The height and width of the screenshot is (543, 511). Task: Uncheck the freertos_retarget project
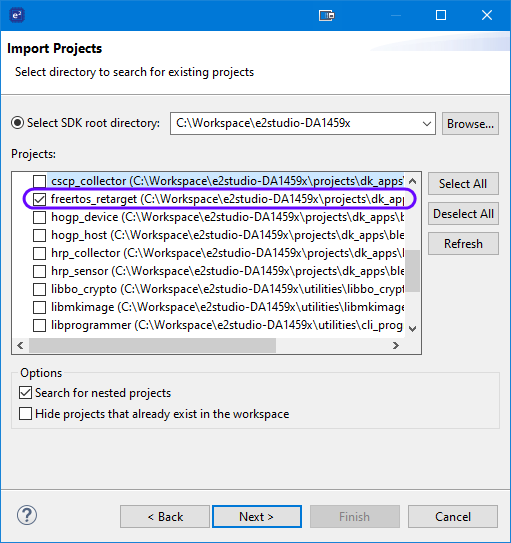[x=39, y=199]
